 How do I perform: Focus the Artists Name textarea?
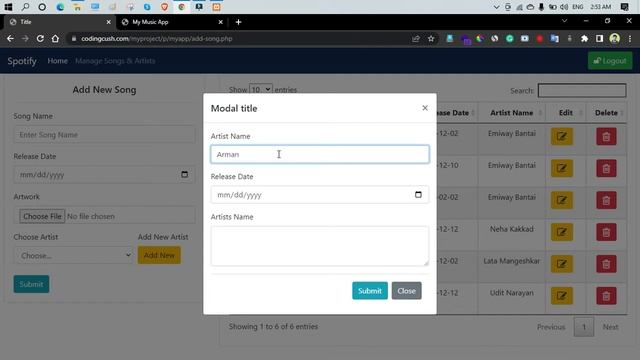pyautogui.click(x=320, y=246)
